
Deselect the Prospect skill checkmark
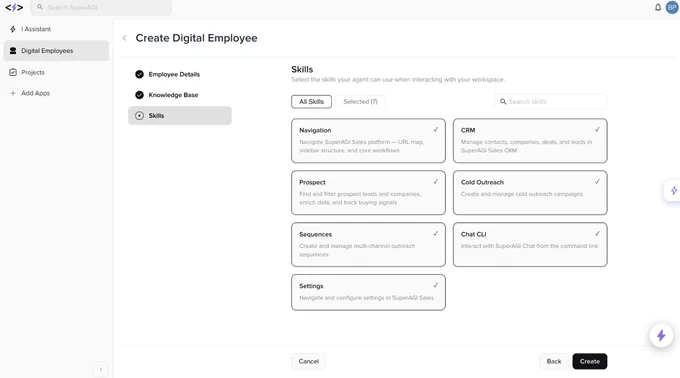[x=435, y=182]
